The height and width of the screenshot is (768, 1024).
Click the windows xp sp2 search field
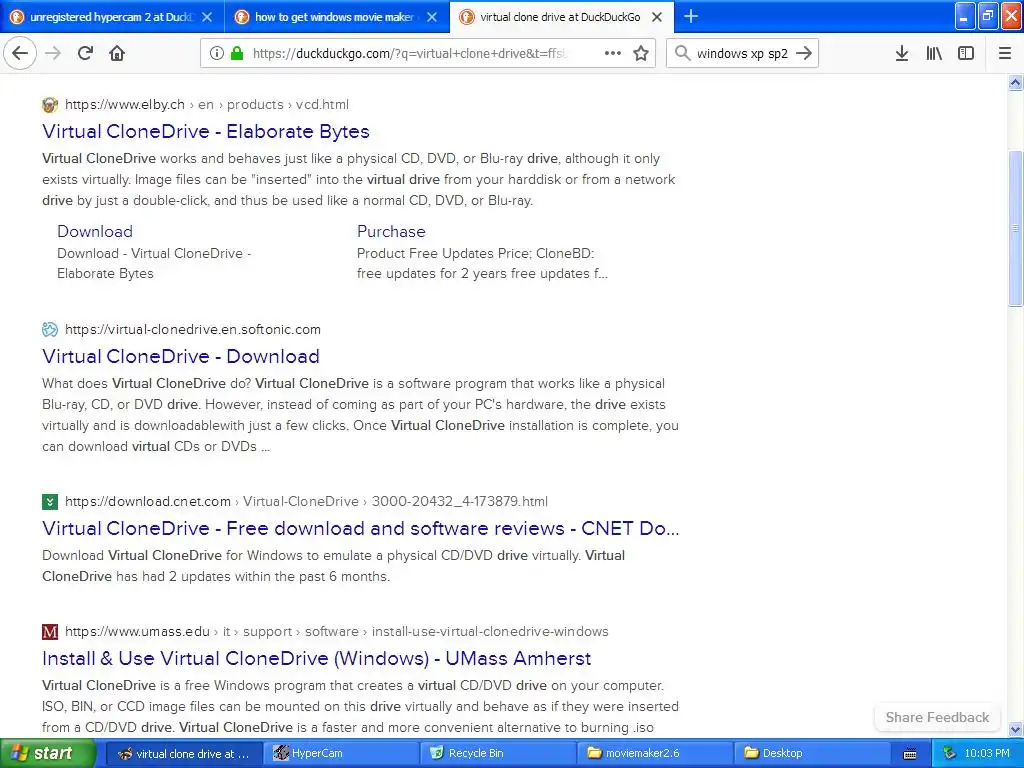(742, 54)
